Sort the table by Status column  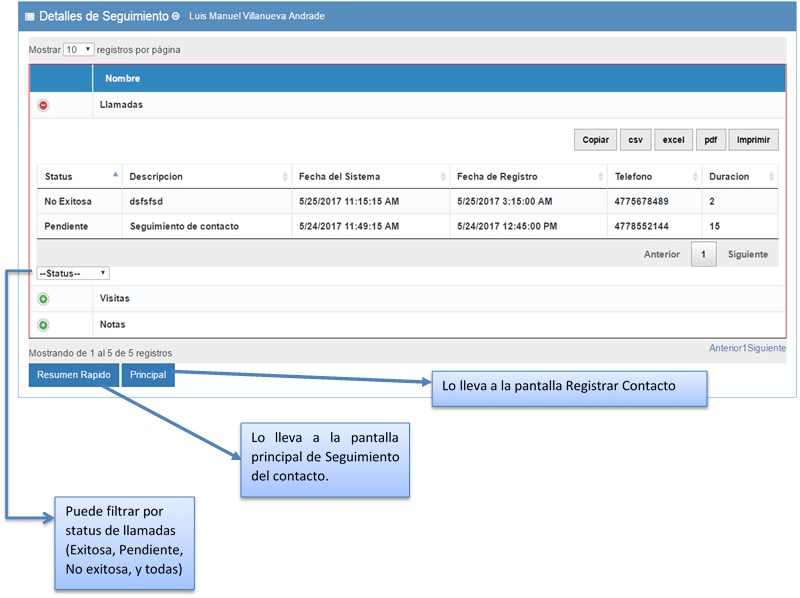(79, 177)
